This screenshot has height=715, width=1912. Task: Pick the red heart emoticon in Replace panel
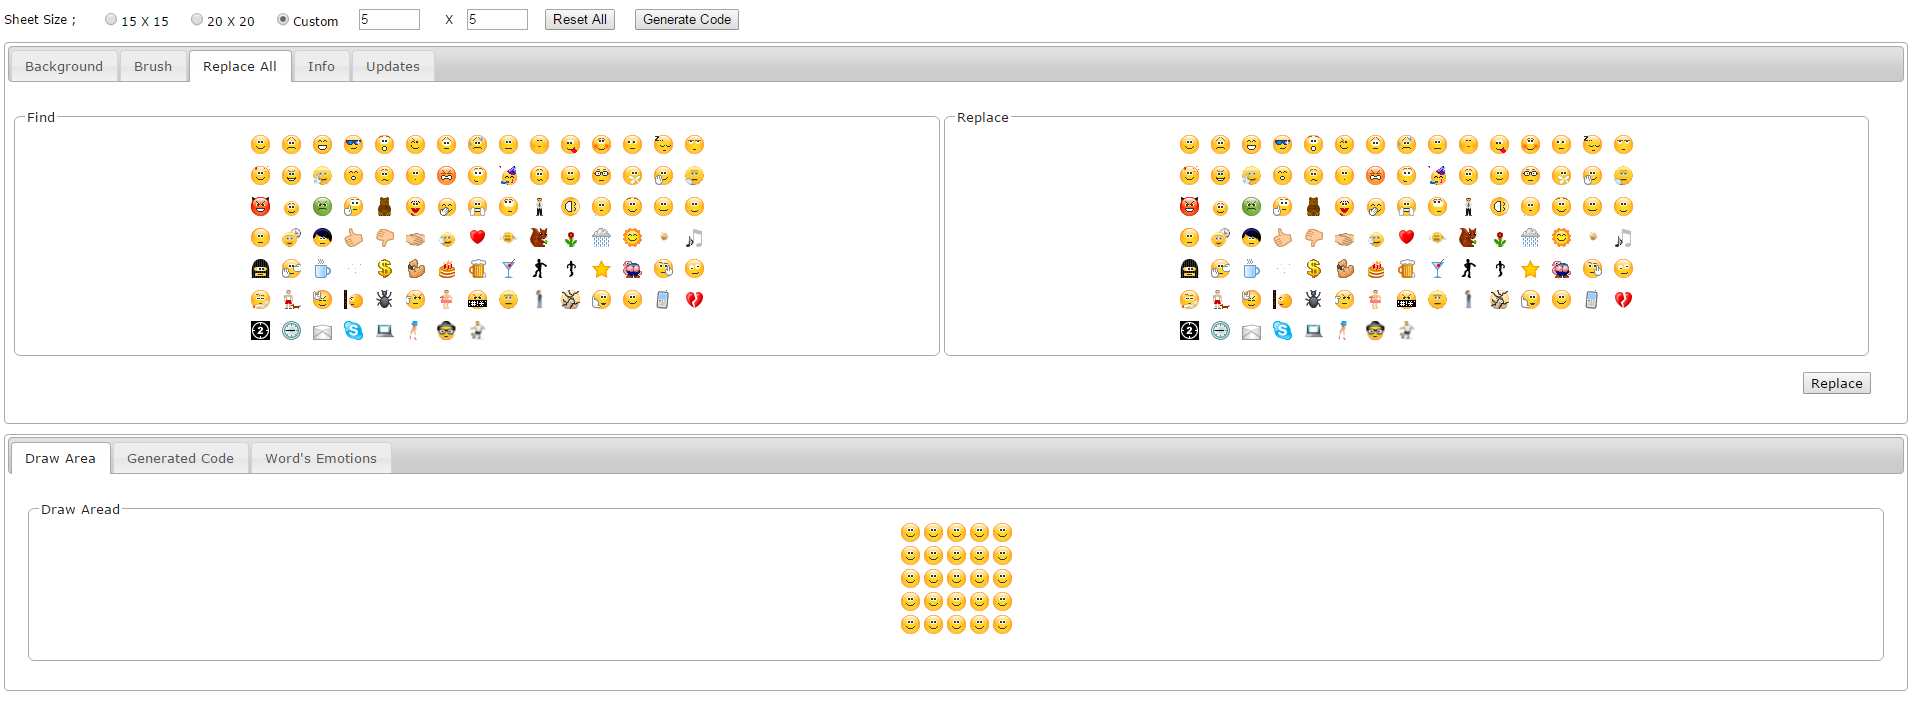(1406, 238)
